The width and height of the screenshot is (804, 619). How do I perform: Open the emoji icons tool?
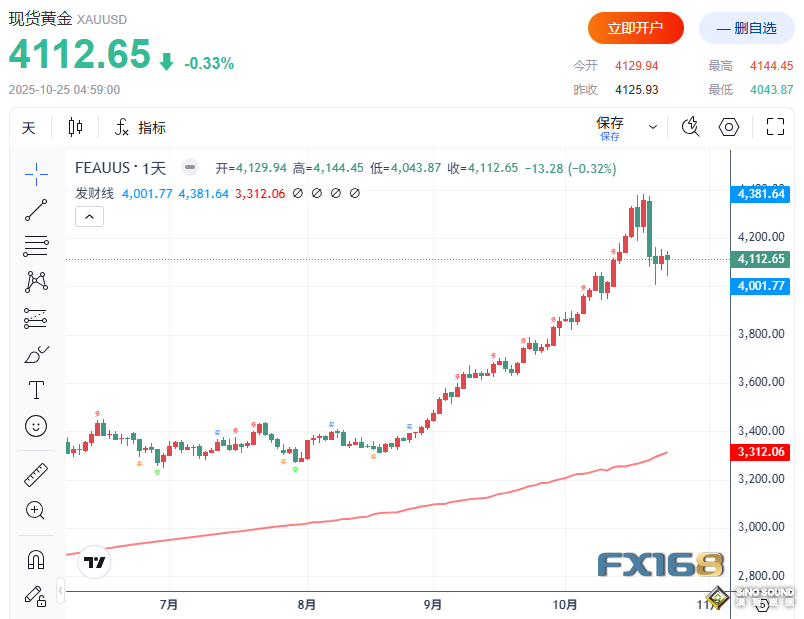[36, 426]
